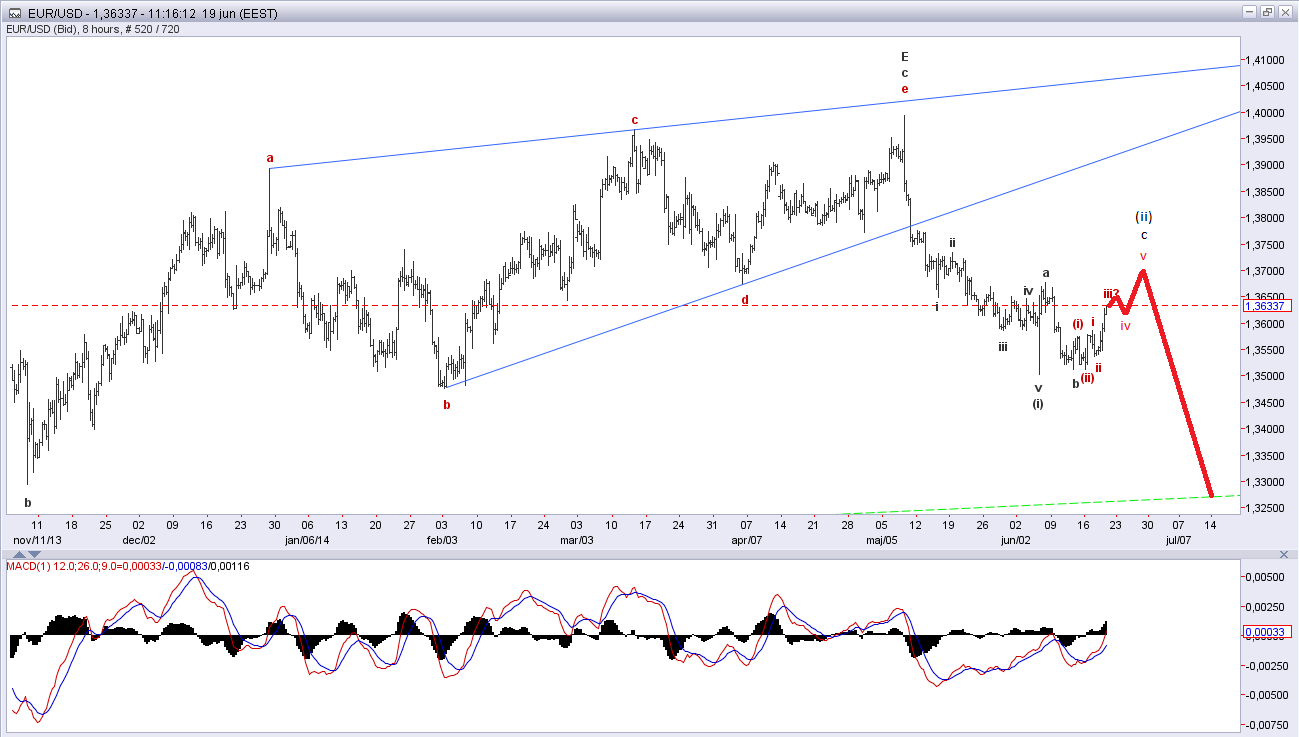Click the 'dec/02' date axis label

click(x=139, y=540)
